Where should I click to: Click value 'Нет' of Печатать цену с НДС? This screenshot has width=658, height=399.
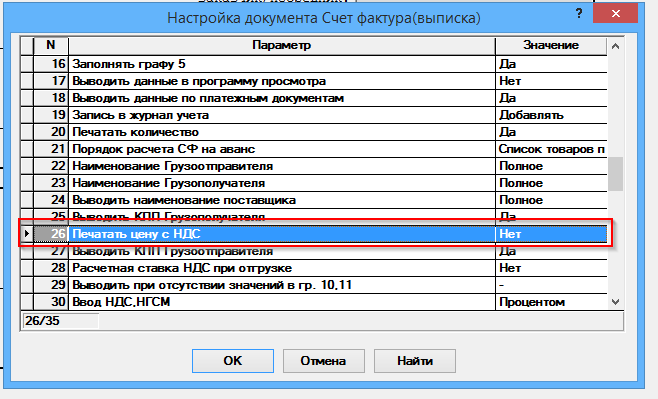(551, 234)
